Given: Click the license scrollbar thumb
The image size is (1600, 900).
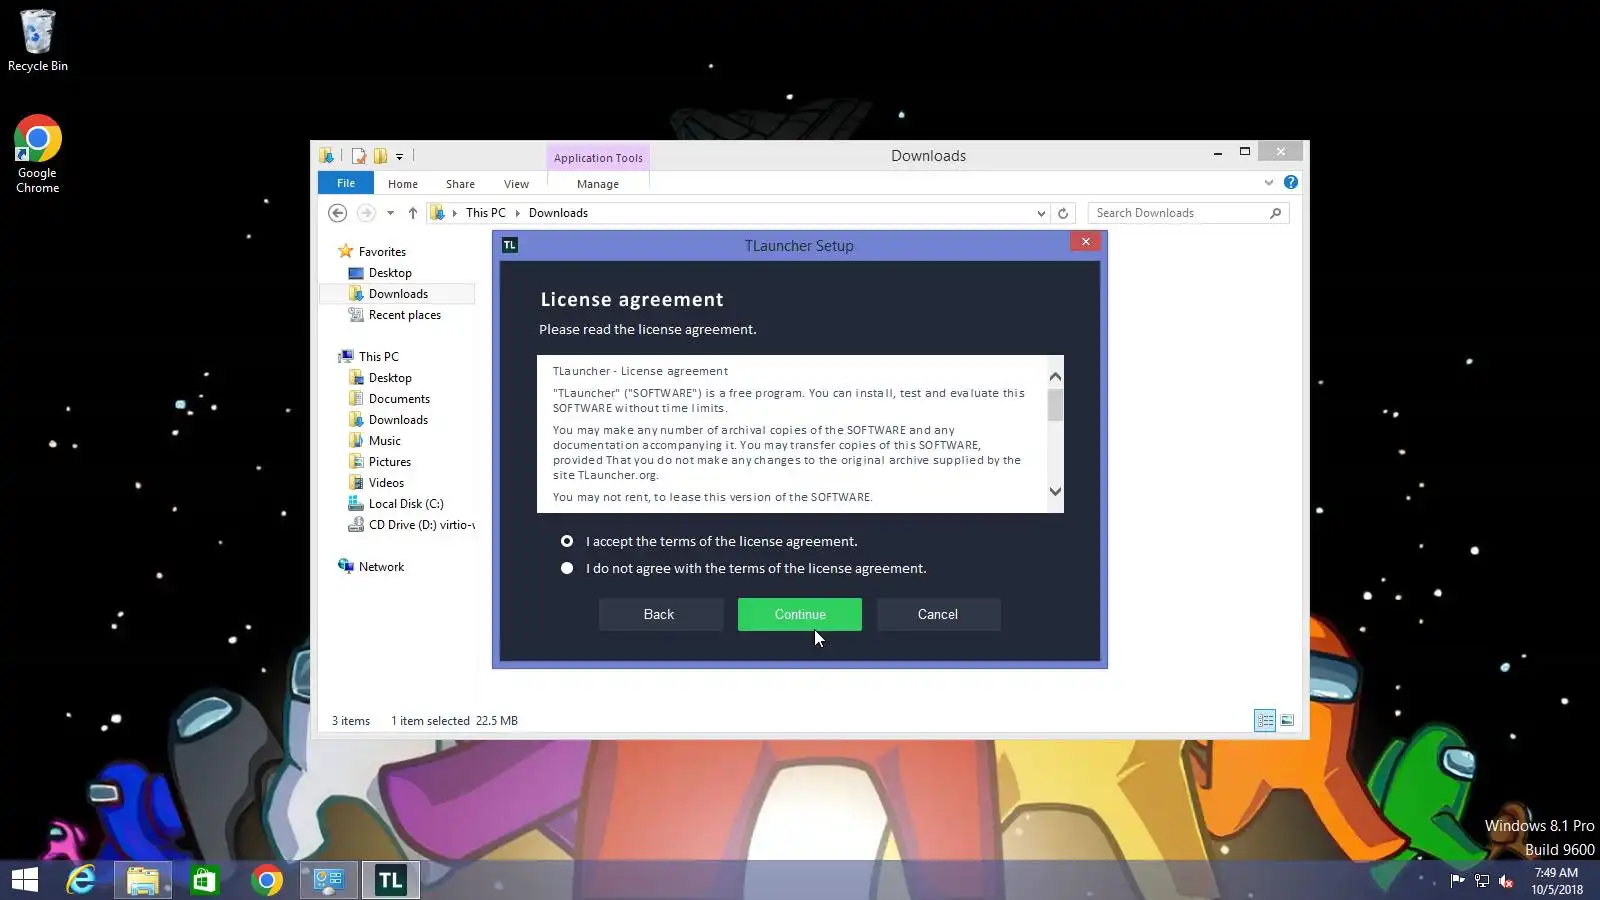Looking at the screenshot, I should 1055,405.
